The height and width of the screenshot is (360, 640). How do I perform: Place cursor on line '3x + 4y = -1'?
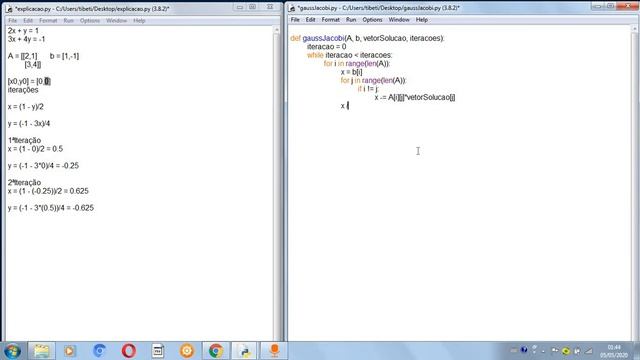point(27,39)
